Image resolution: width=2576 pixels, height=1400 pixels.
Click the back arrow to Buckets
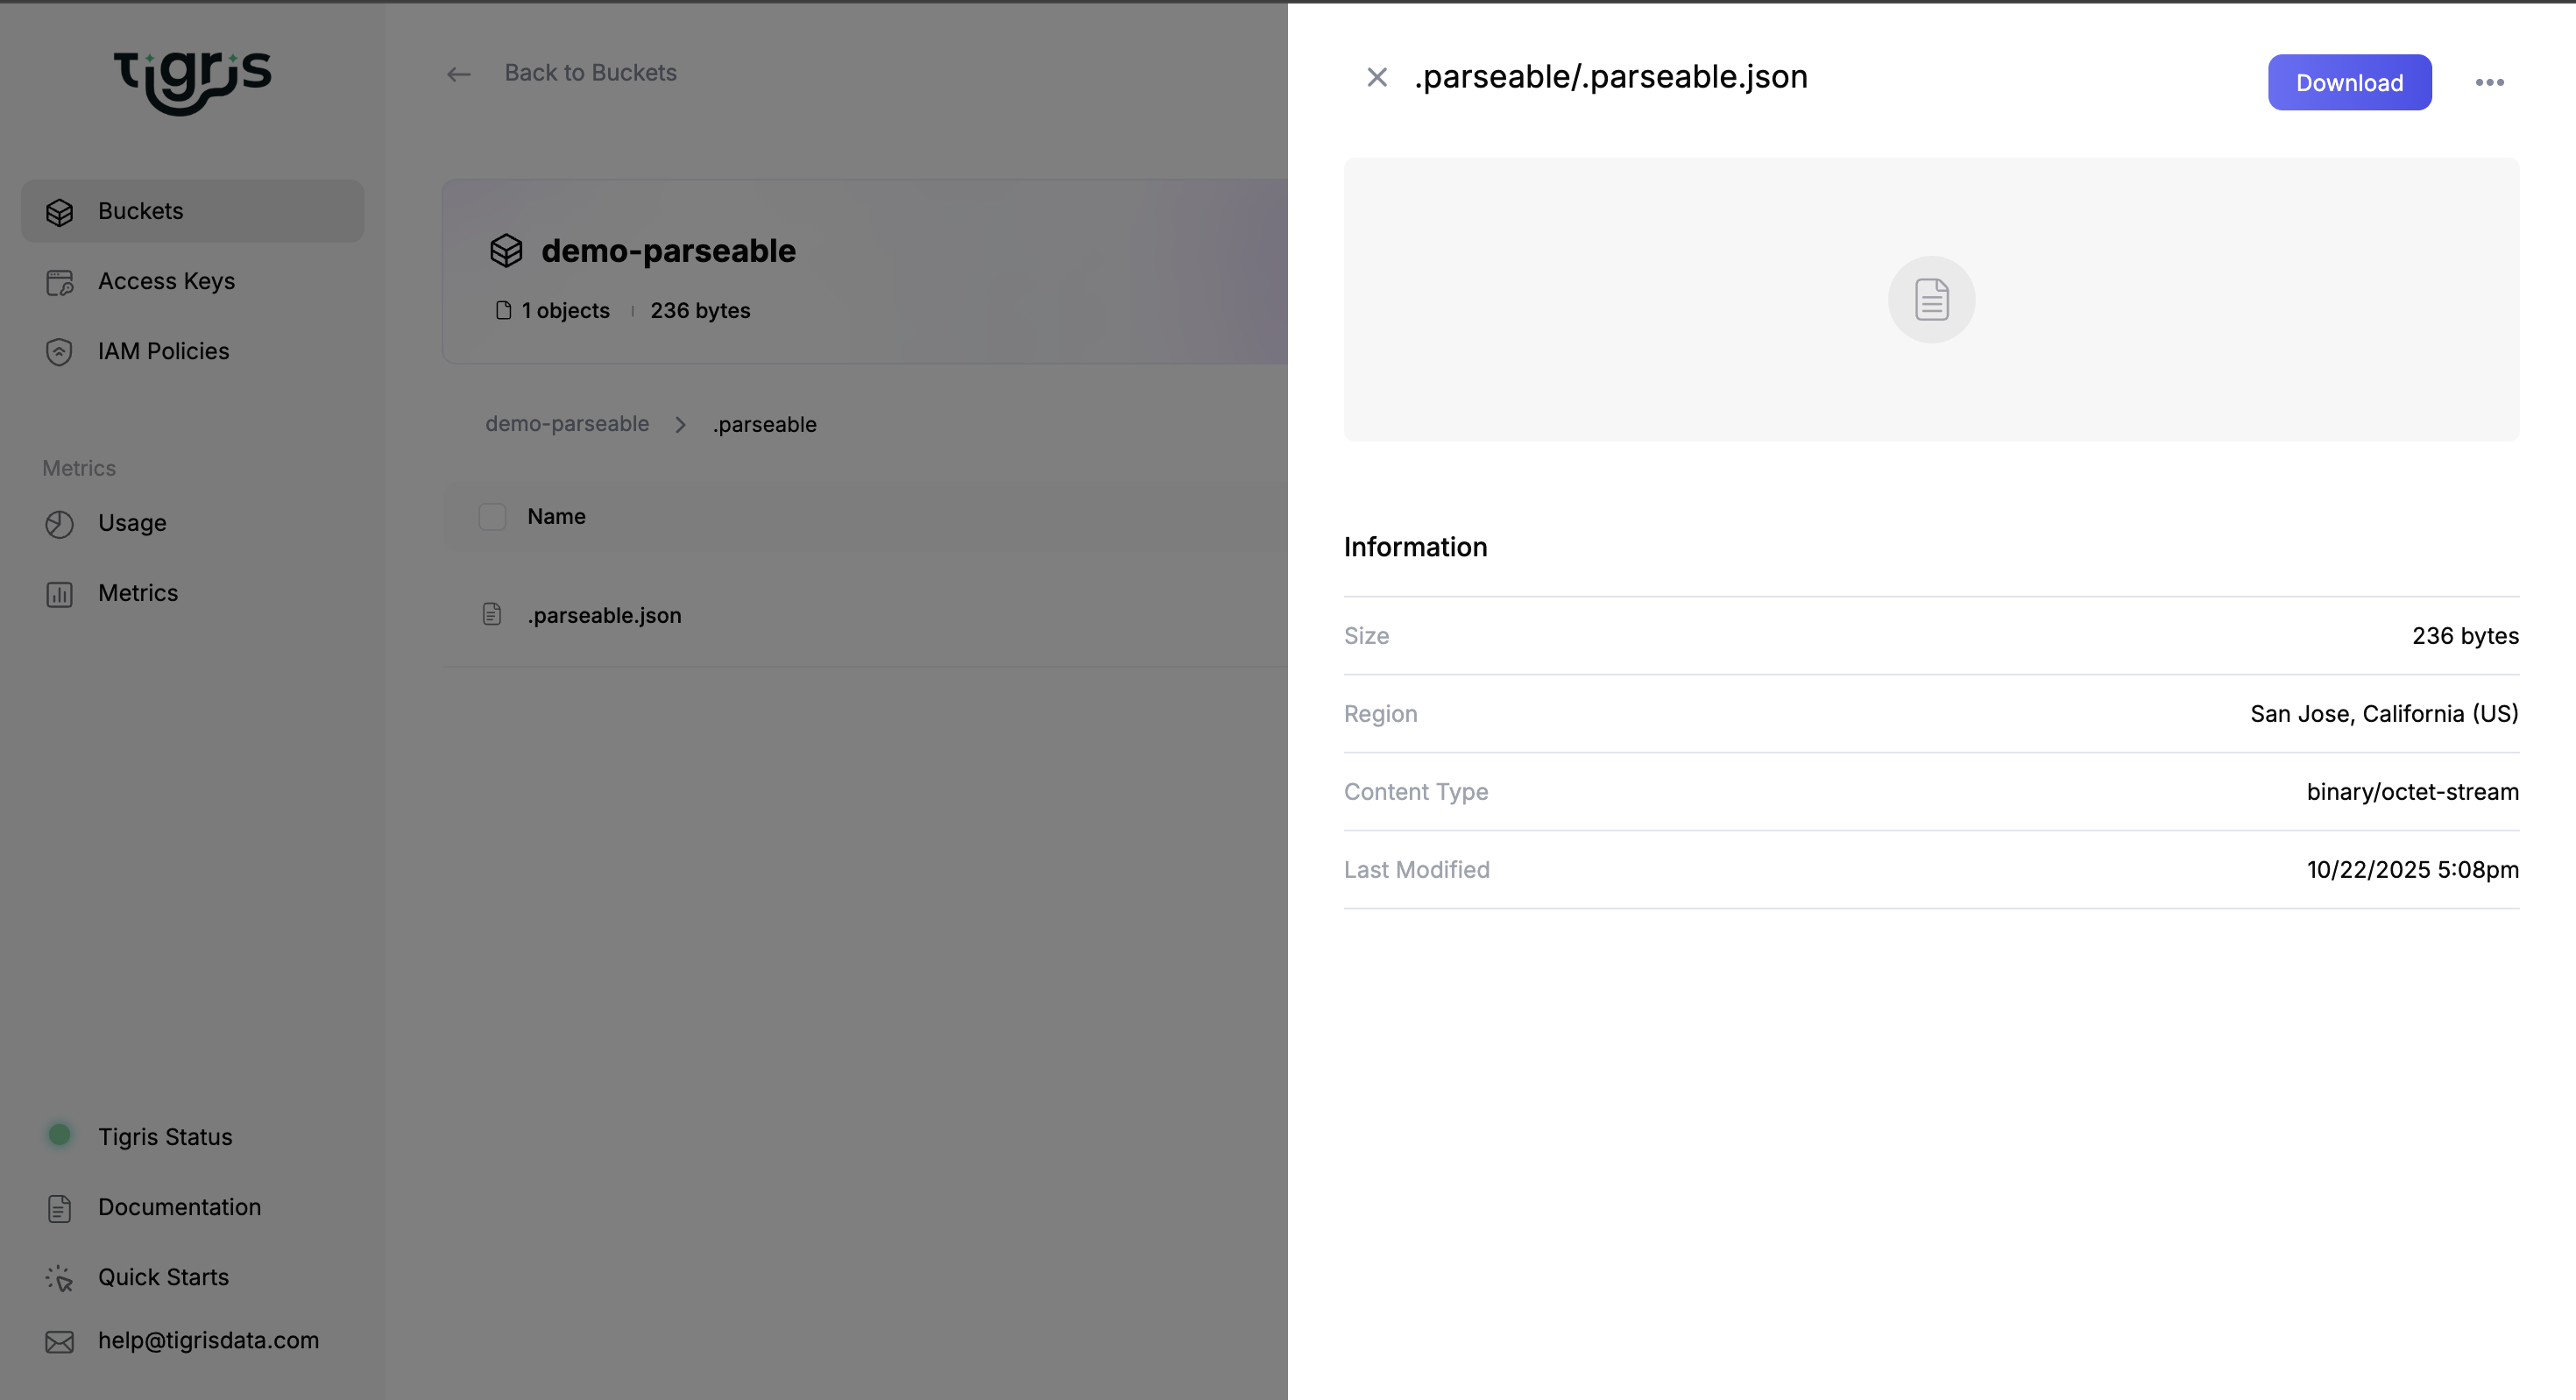pyautogui.click(x=458, y=74)
